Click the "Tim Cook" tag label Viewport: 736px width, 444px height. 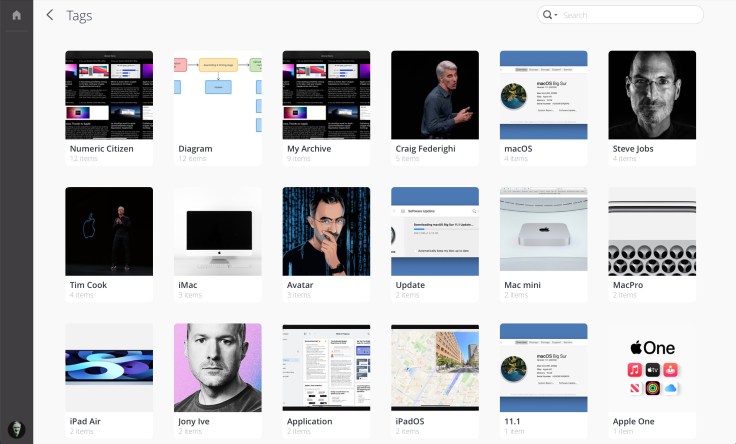point(88,285)
